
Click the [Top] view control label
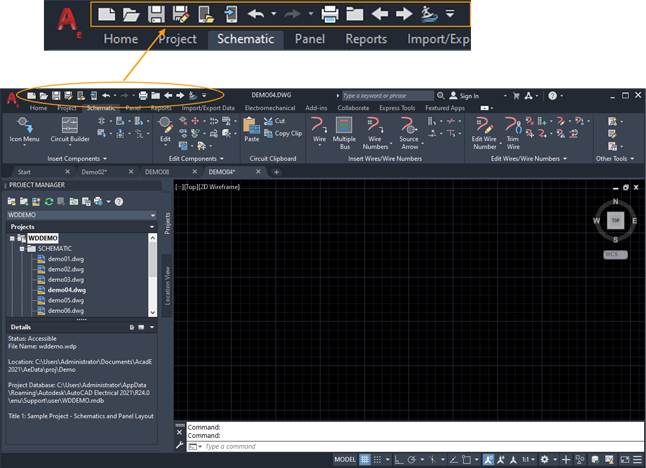(190, 187)
